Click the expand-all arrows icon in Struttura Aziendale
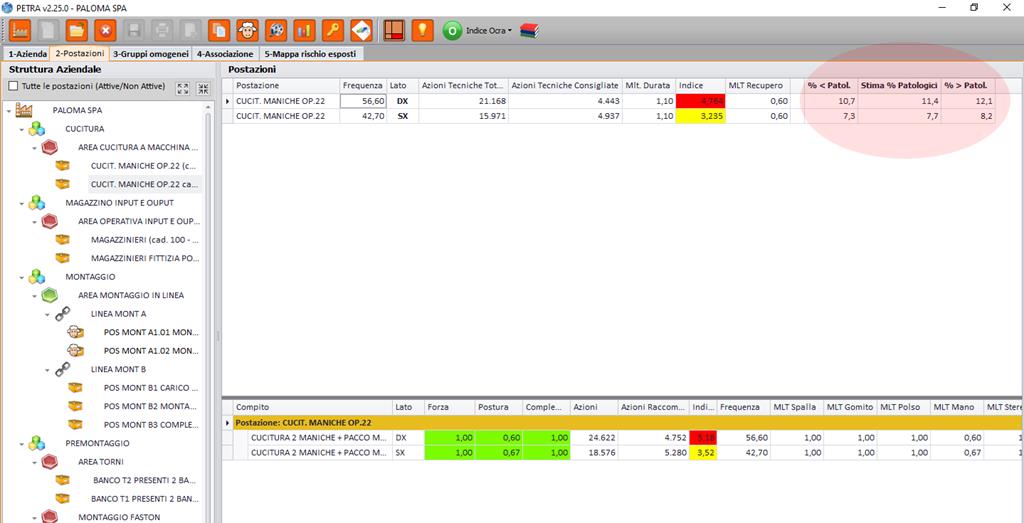This screenshot has height=523, width=1024. coord(183,89)
